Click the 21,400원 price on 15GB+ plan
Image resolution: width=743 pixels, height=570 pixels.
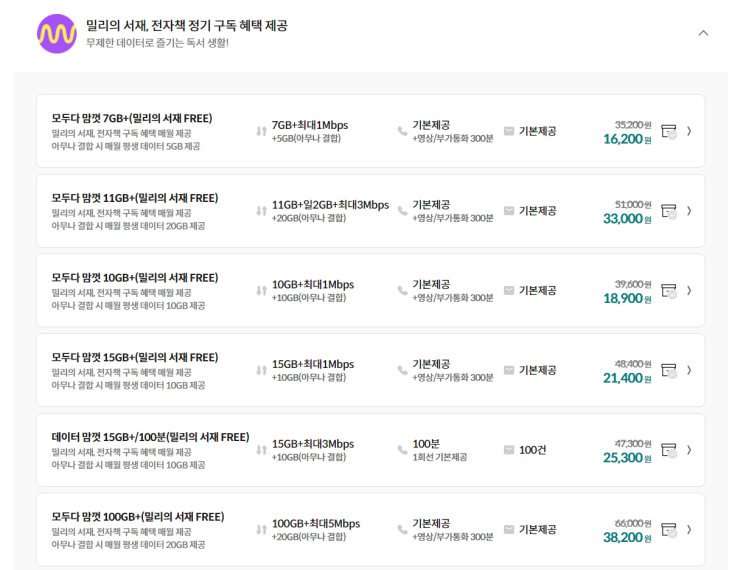pyautogui.click(x=623, y=378)
